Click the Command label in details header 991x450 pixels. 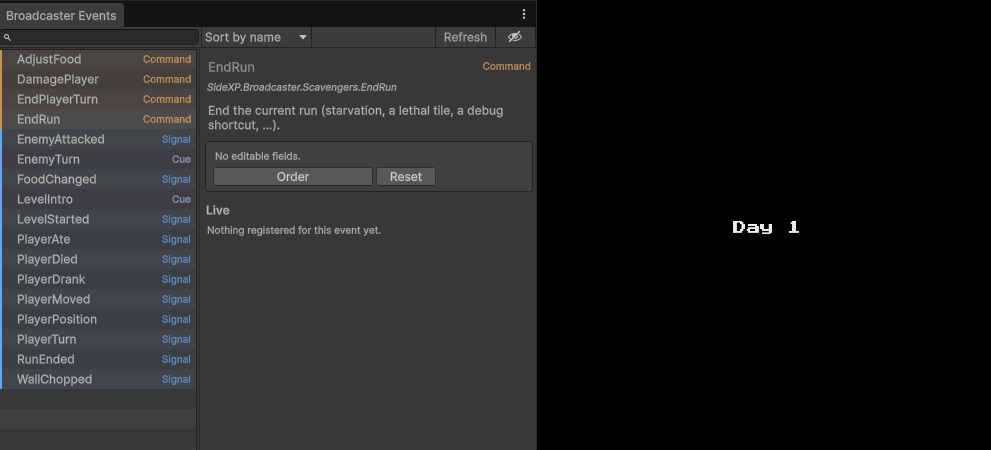[506, 66]
